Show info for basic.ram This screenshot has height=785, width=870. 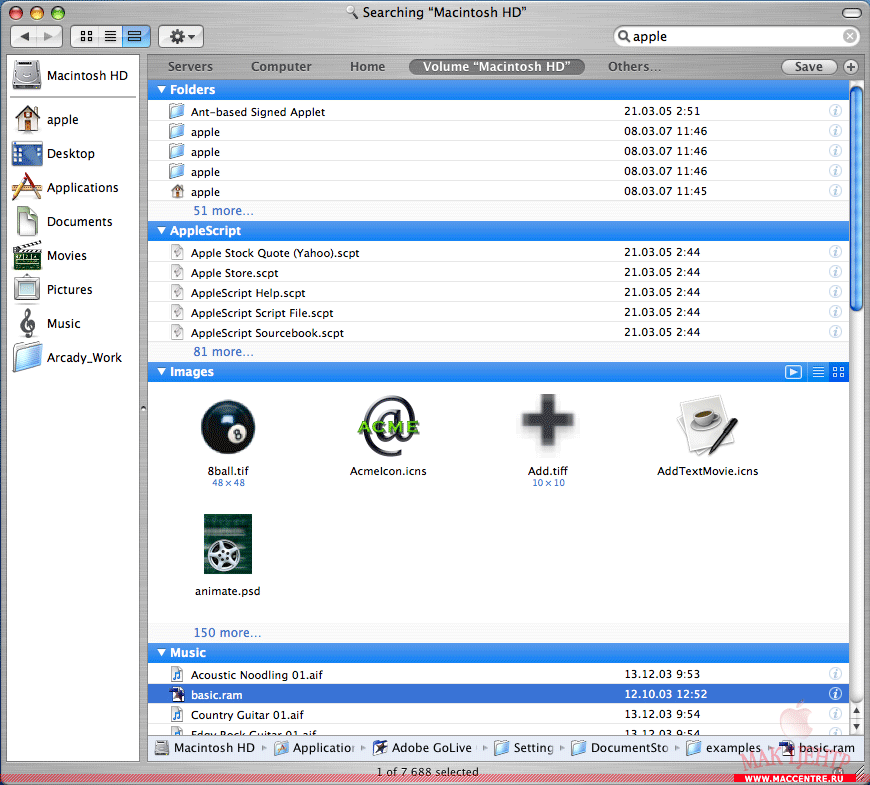click(835, 693)
